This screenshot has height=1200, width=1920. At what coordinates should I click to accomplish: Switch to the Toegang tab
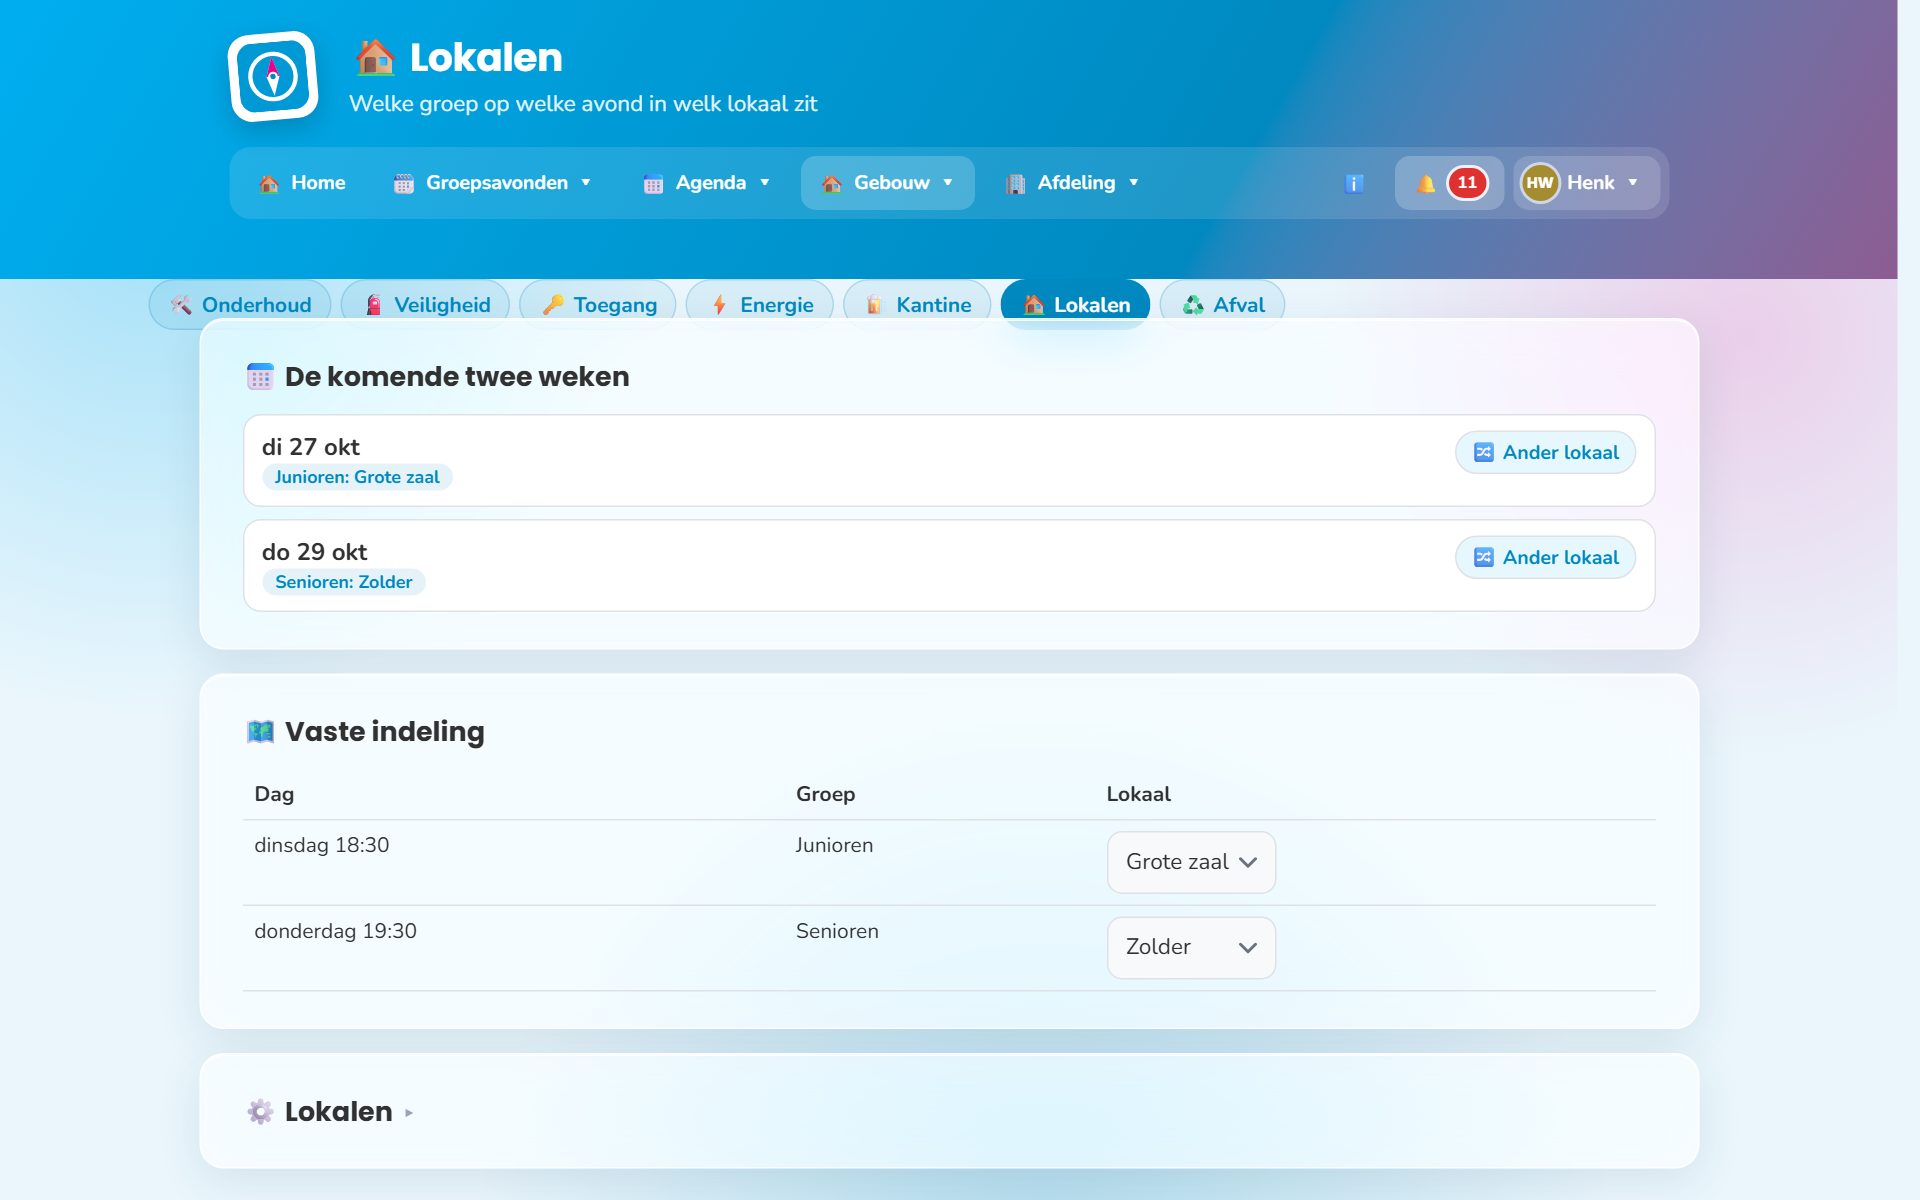(x=598, y=305)
